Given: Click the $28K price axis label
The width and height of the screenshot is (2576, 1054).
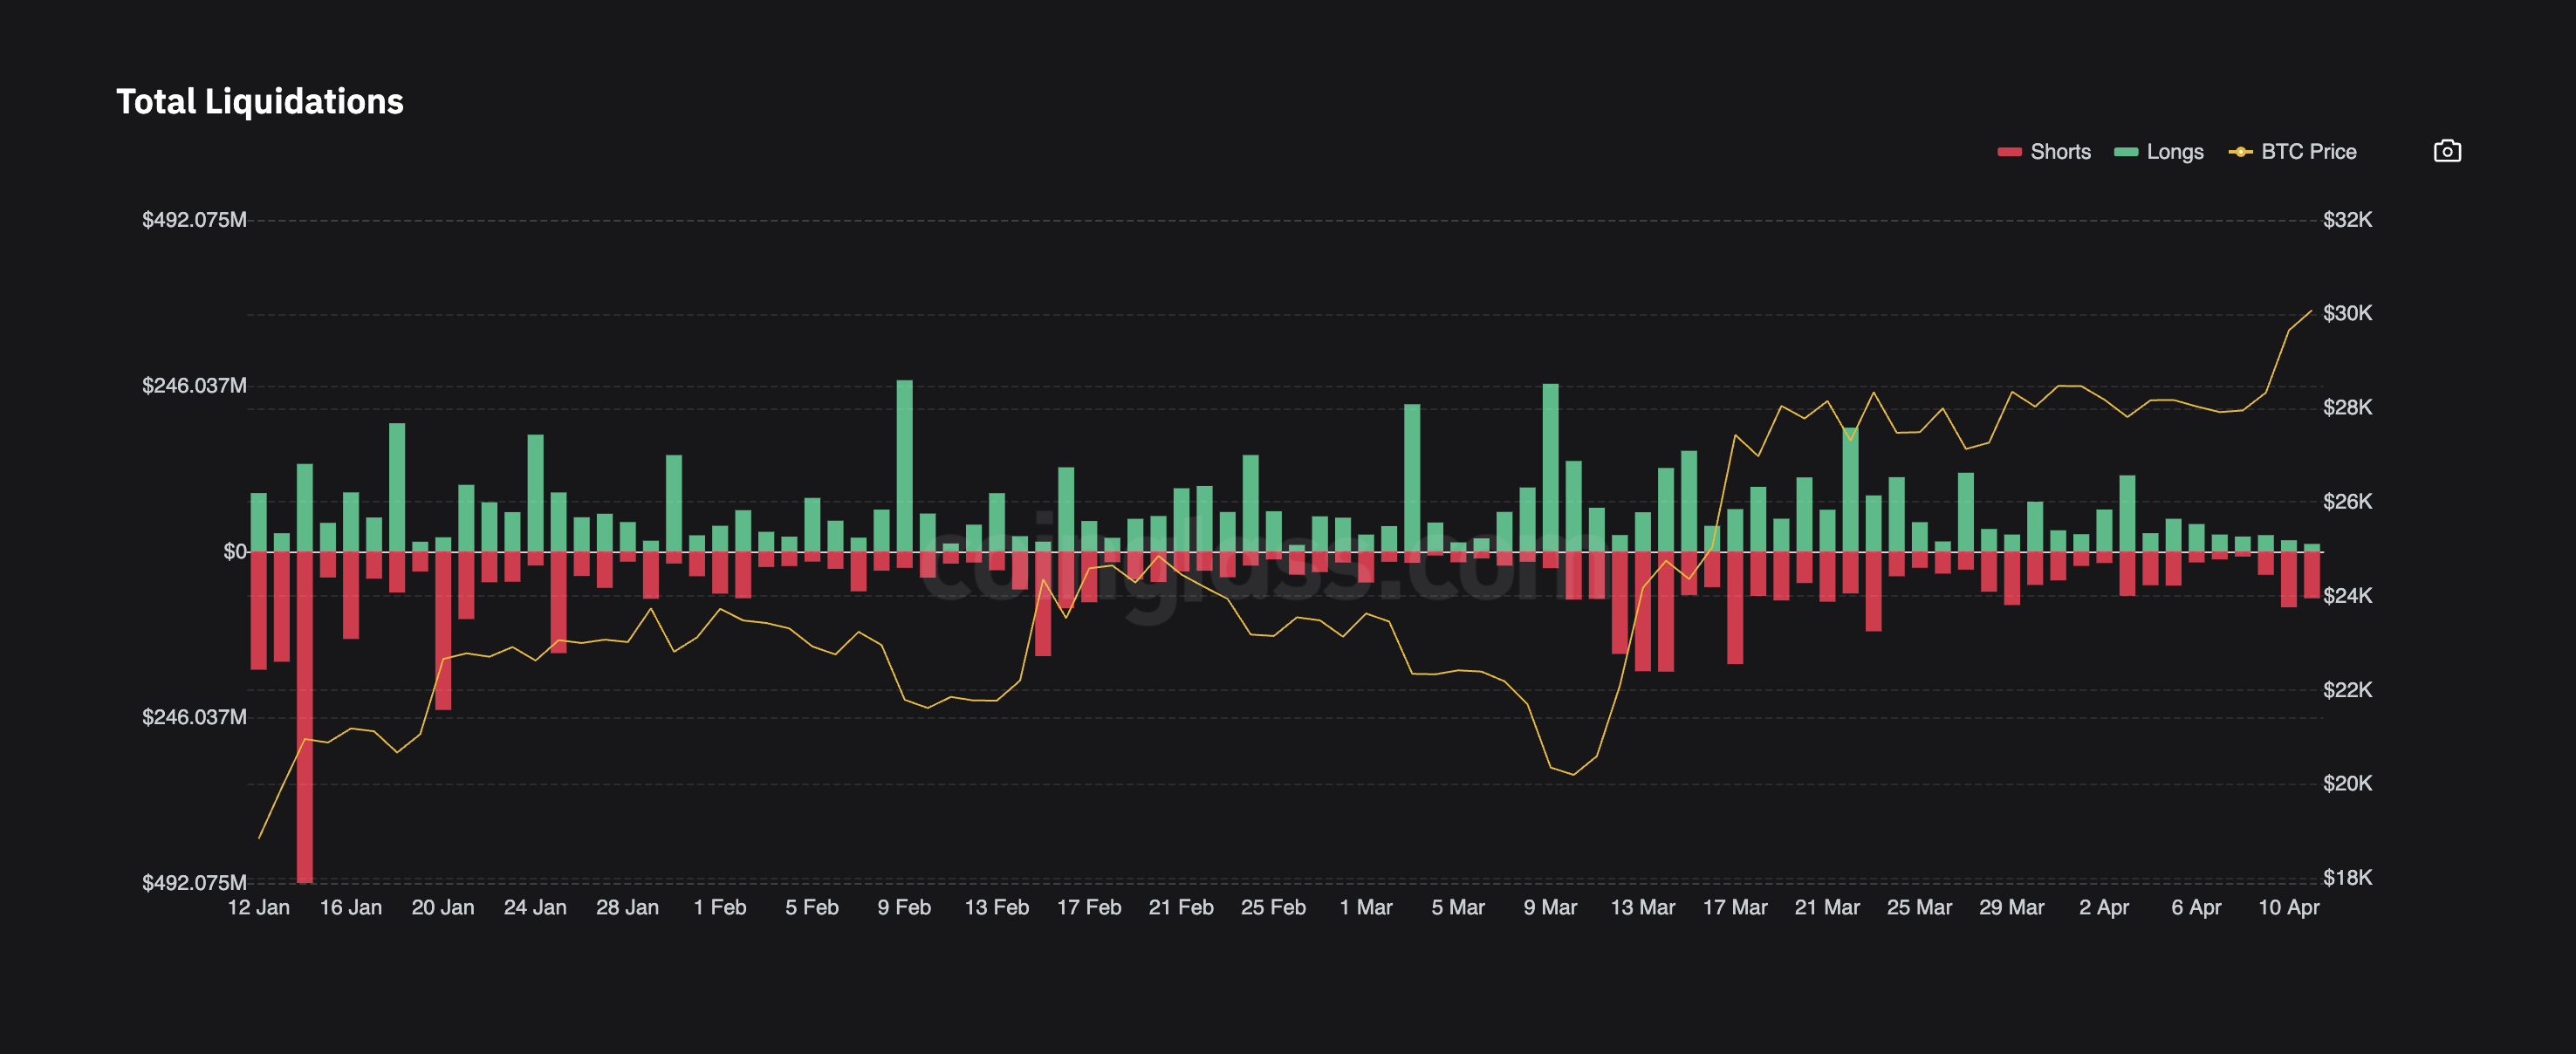Looking at the screenshot, I should pos(2347,407).
